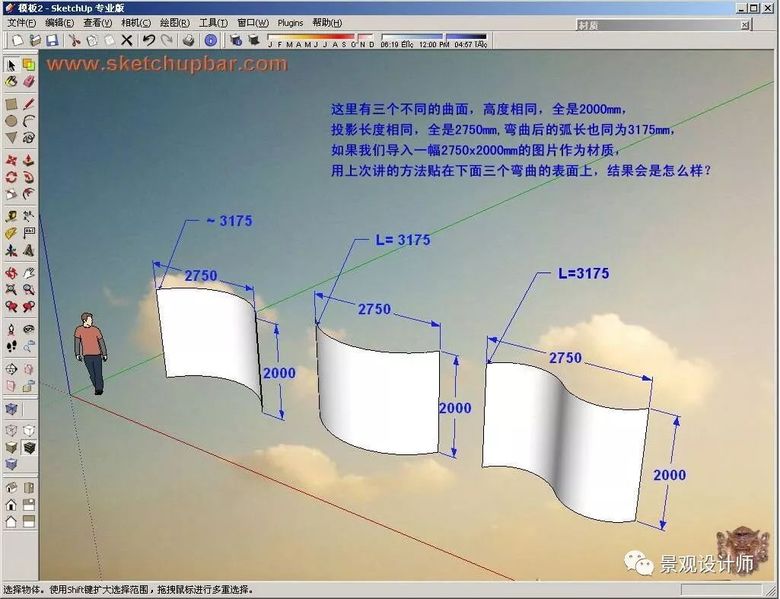This screenshot has width=780, height=599.
Task: Expand the 窗口(W) window menu
Action: [252, 22]
